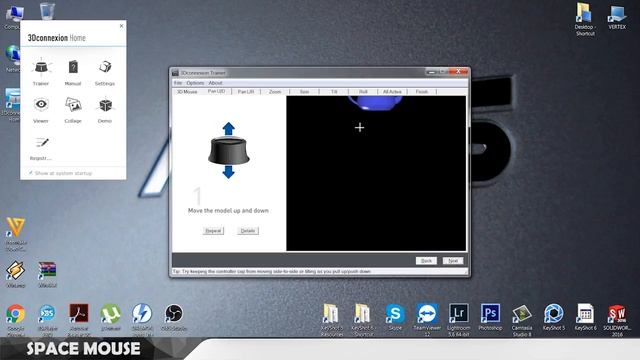This screenshot has height=360, width=640.
Task: Open the About menu in Trainer
Action: (x=215, y=83)
